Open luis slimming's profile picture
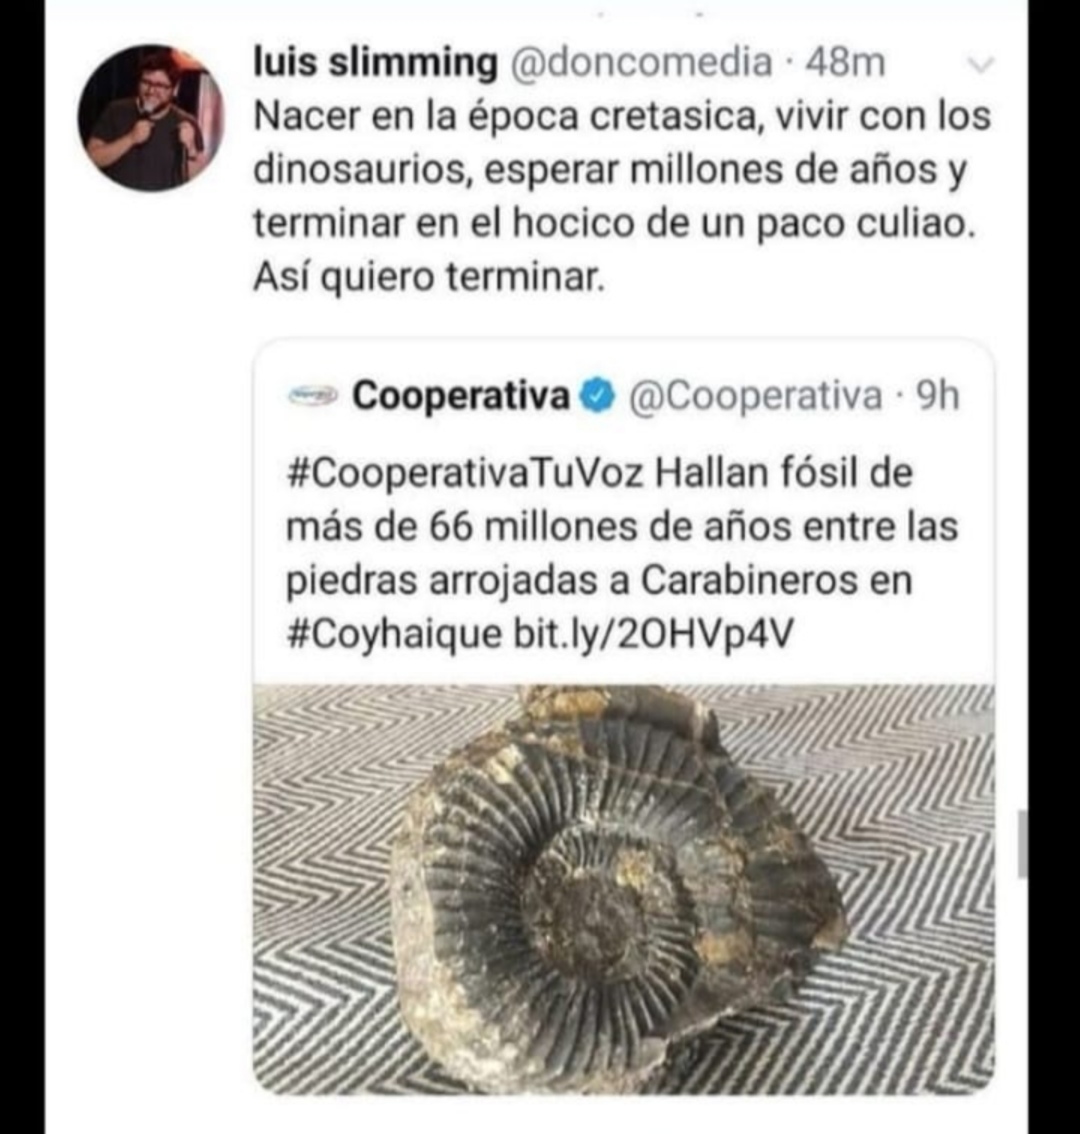Viewport: 1080px width, 1134px height. [x=150, y=117]
